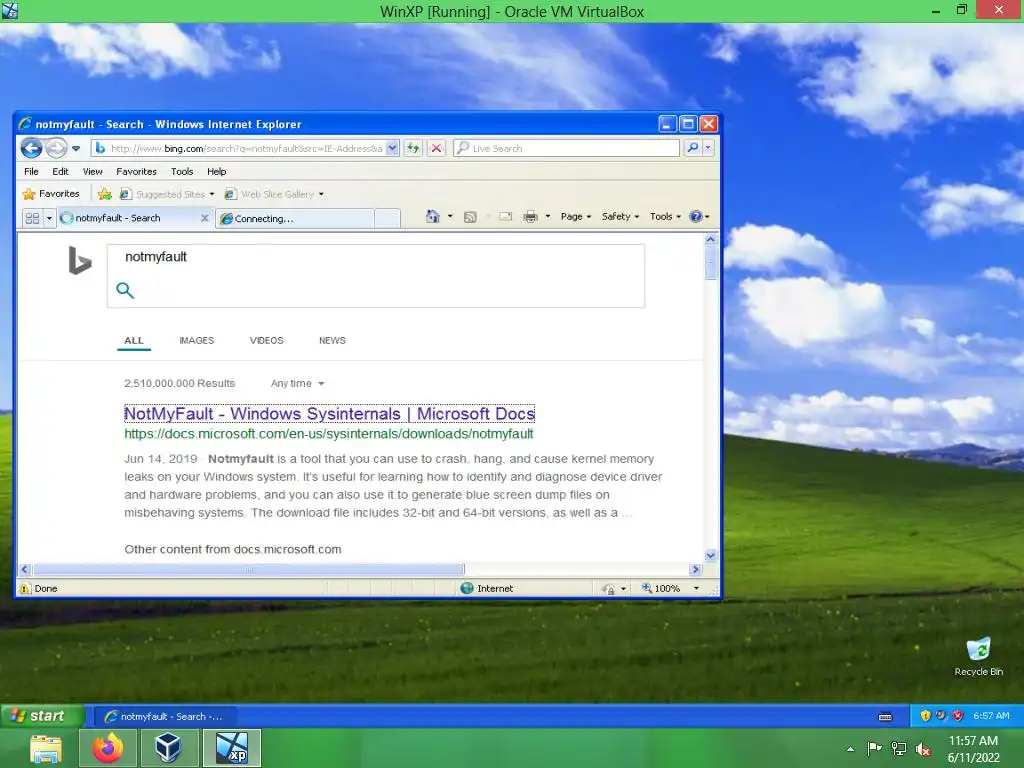
Task: Open Suggested Sites dropdown
Action: click(167, 194)
